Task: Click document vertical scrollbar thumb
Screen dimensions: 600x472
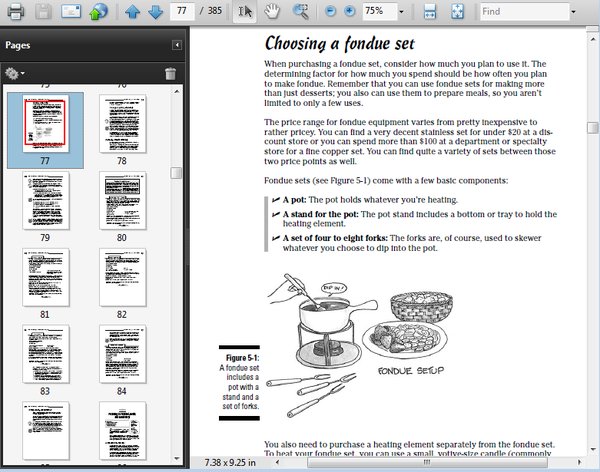Action: 593,127
